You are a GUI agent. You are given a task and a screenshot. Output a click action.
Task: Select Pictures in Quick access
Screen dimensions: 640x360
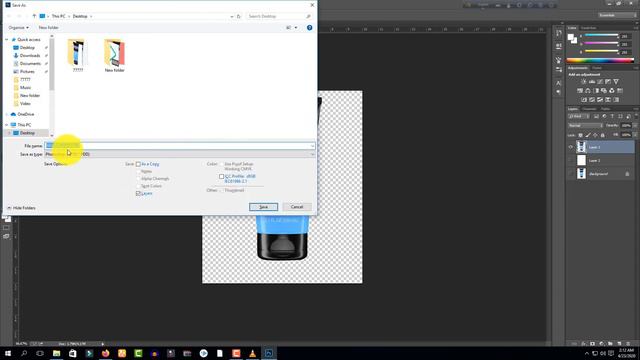(x=27, y=72)
